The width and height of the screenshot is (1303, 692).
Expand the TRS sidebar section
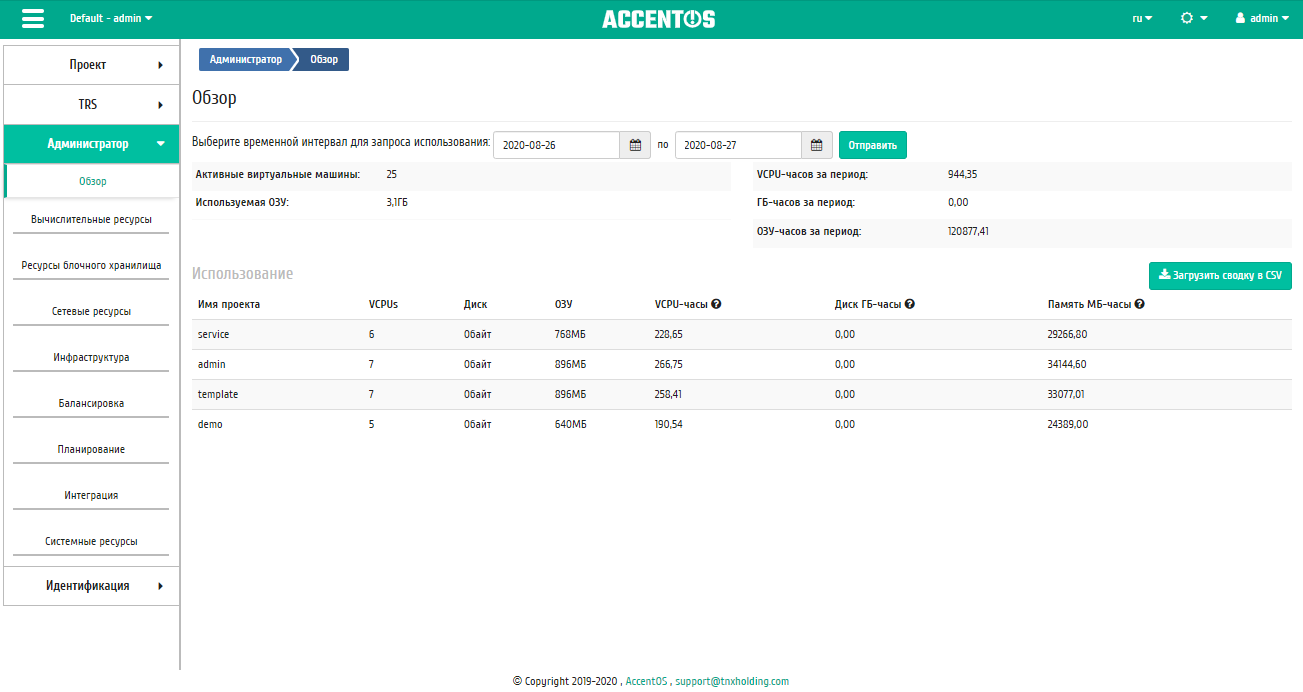coord(91,105)
